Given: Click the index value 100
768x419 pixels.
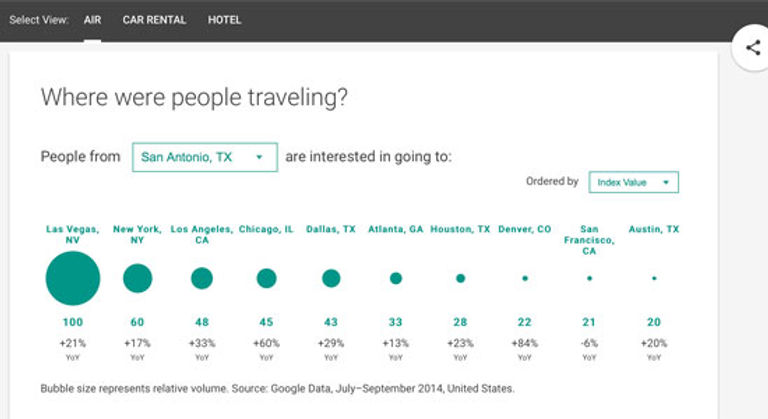Looking at the screenshot, I should coord(73,322).
